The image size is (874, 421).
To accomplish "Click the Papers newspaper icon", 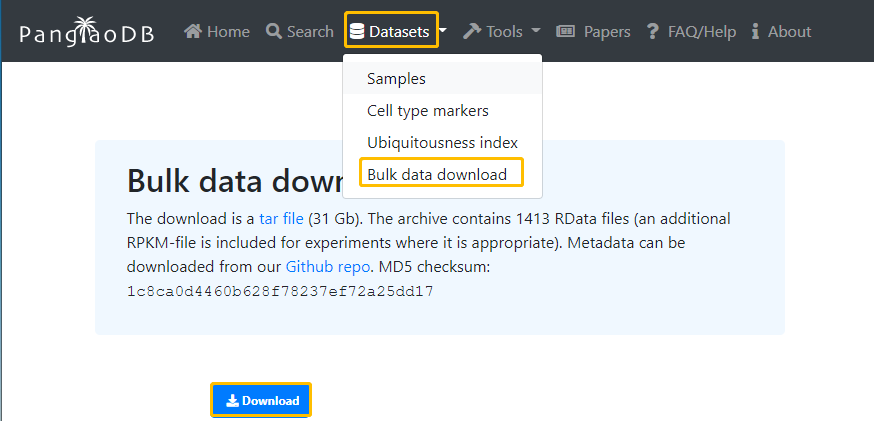I will click(x=566, y=32).
